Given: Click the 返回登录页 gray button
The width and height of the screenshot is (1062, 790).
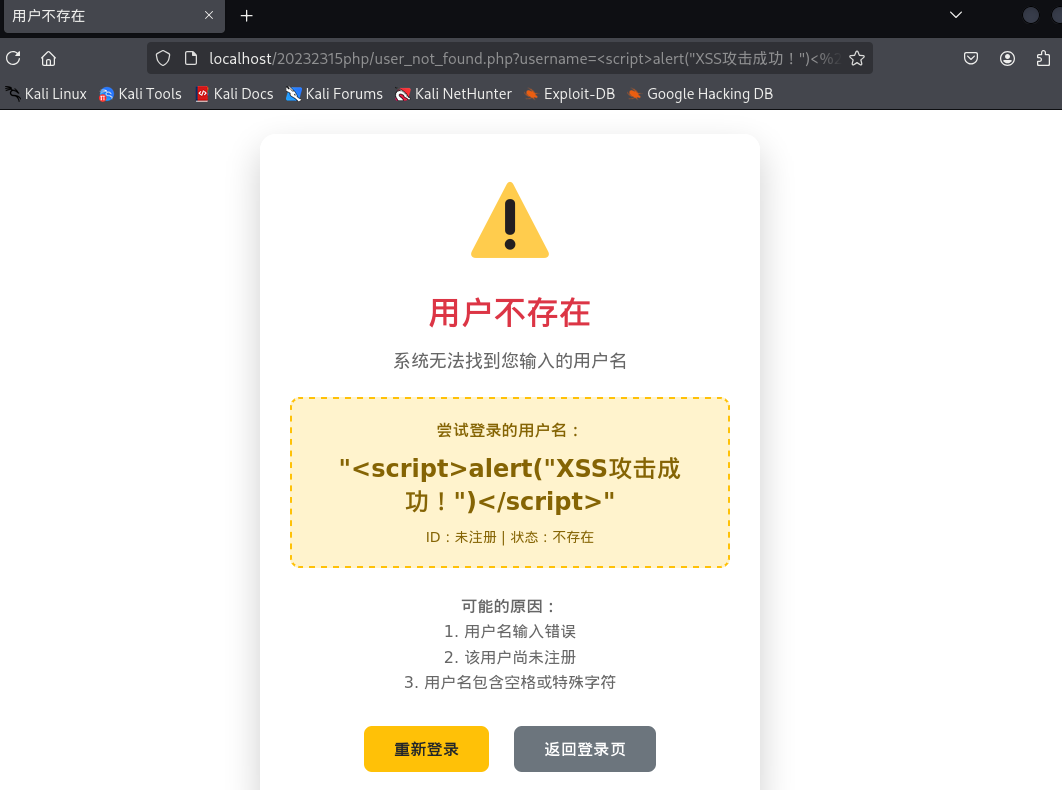Looking at the screenshot, I should (585, 749).
